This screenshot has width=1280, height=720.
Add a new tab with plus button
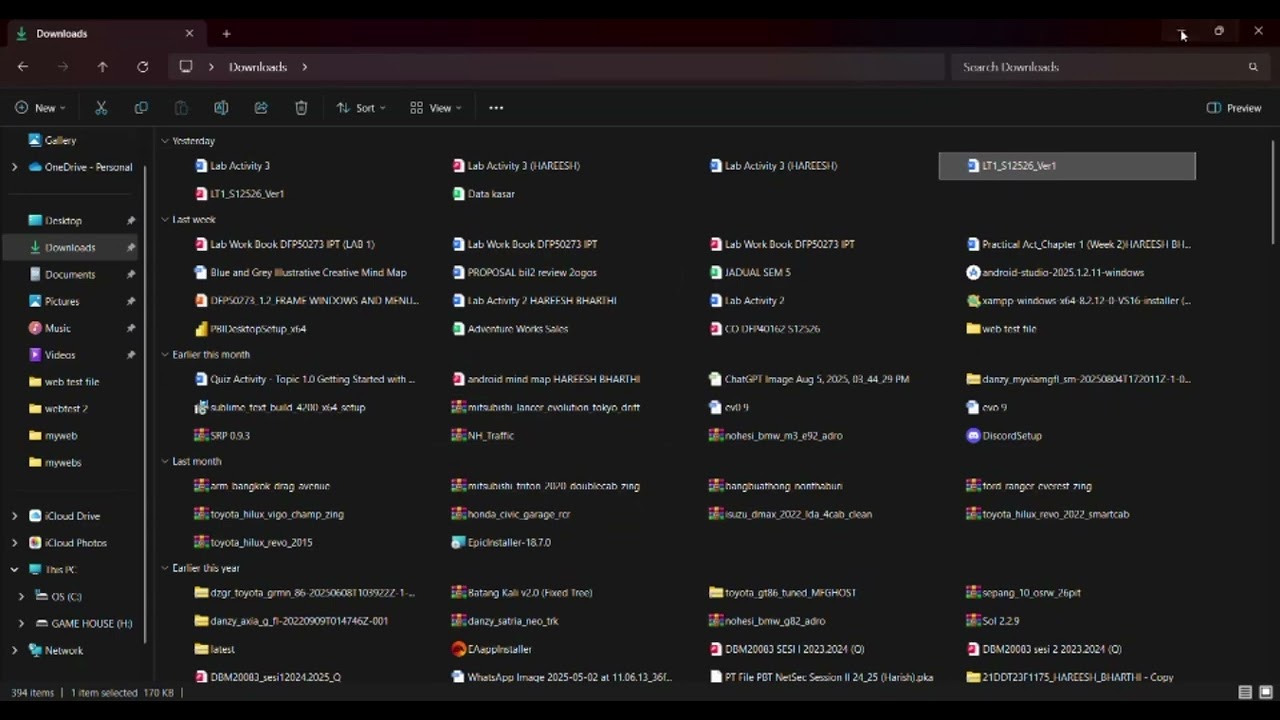pos(226,33)
